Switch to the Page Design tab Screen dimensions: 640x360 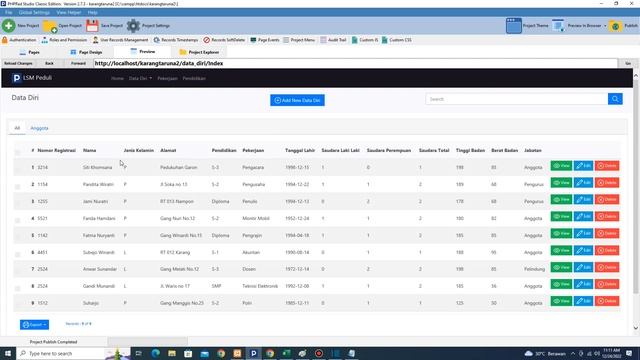click(86, 52)
